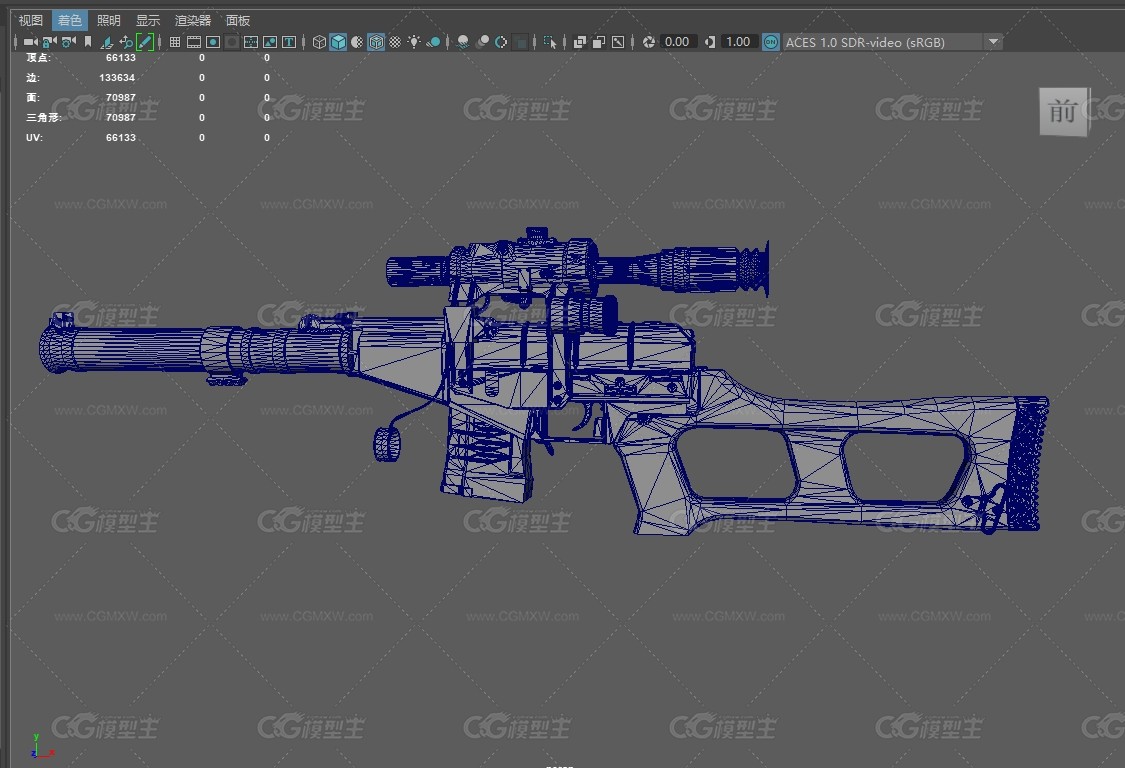Click the 面 row value 70987
The height and width of the screenshot is (768, 1125).
click(121, 98)
